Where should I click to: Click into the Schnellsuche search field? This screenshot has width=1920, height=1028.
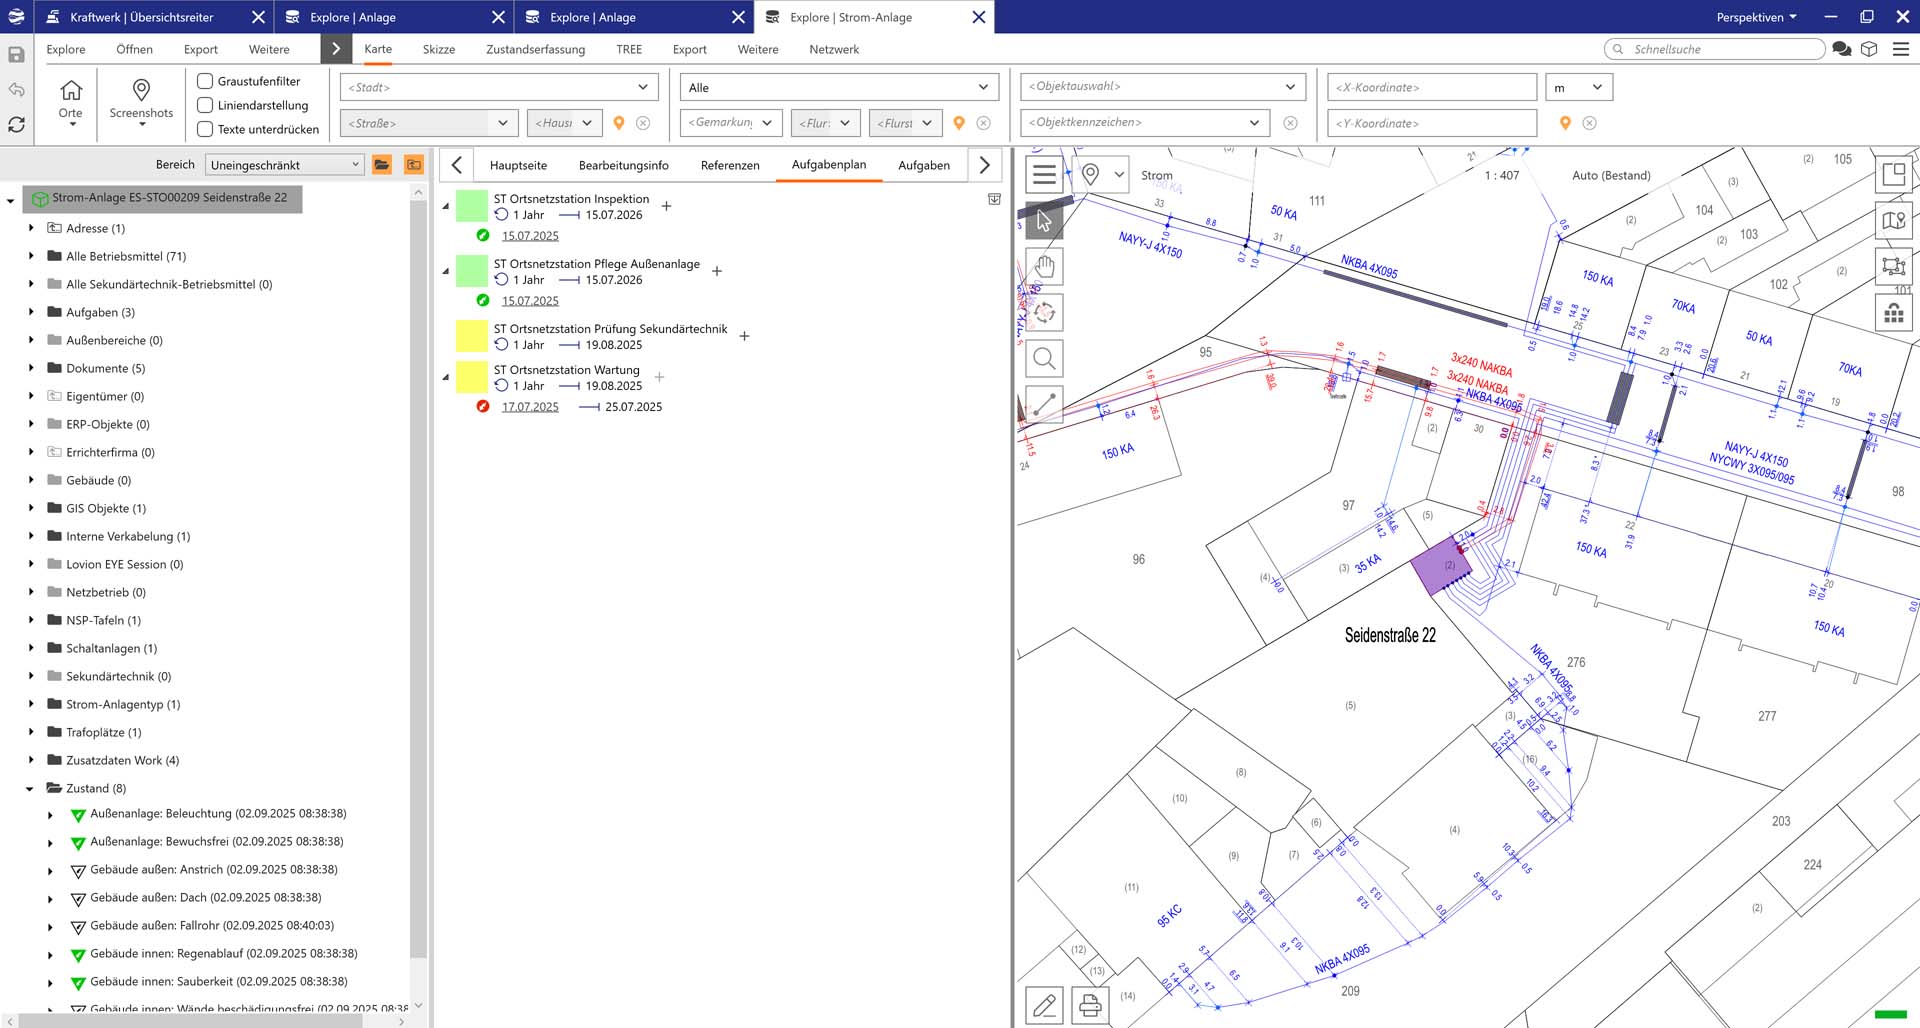[1722, 49]
